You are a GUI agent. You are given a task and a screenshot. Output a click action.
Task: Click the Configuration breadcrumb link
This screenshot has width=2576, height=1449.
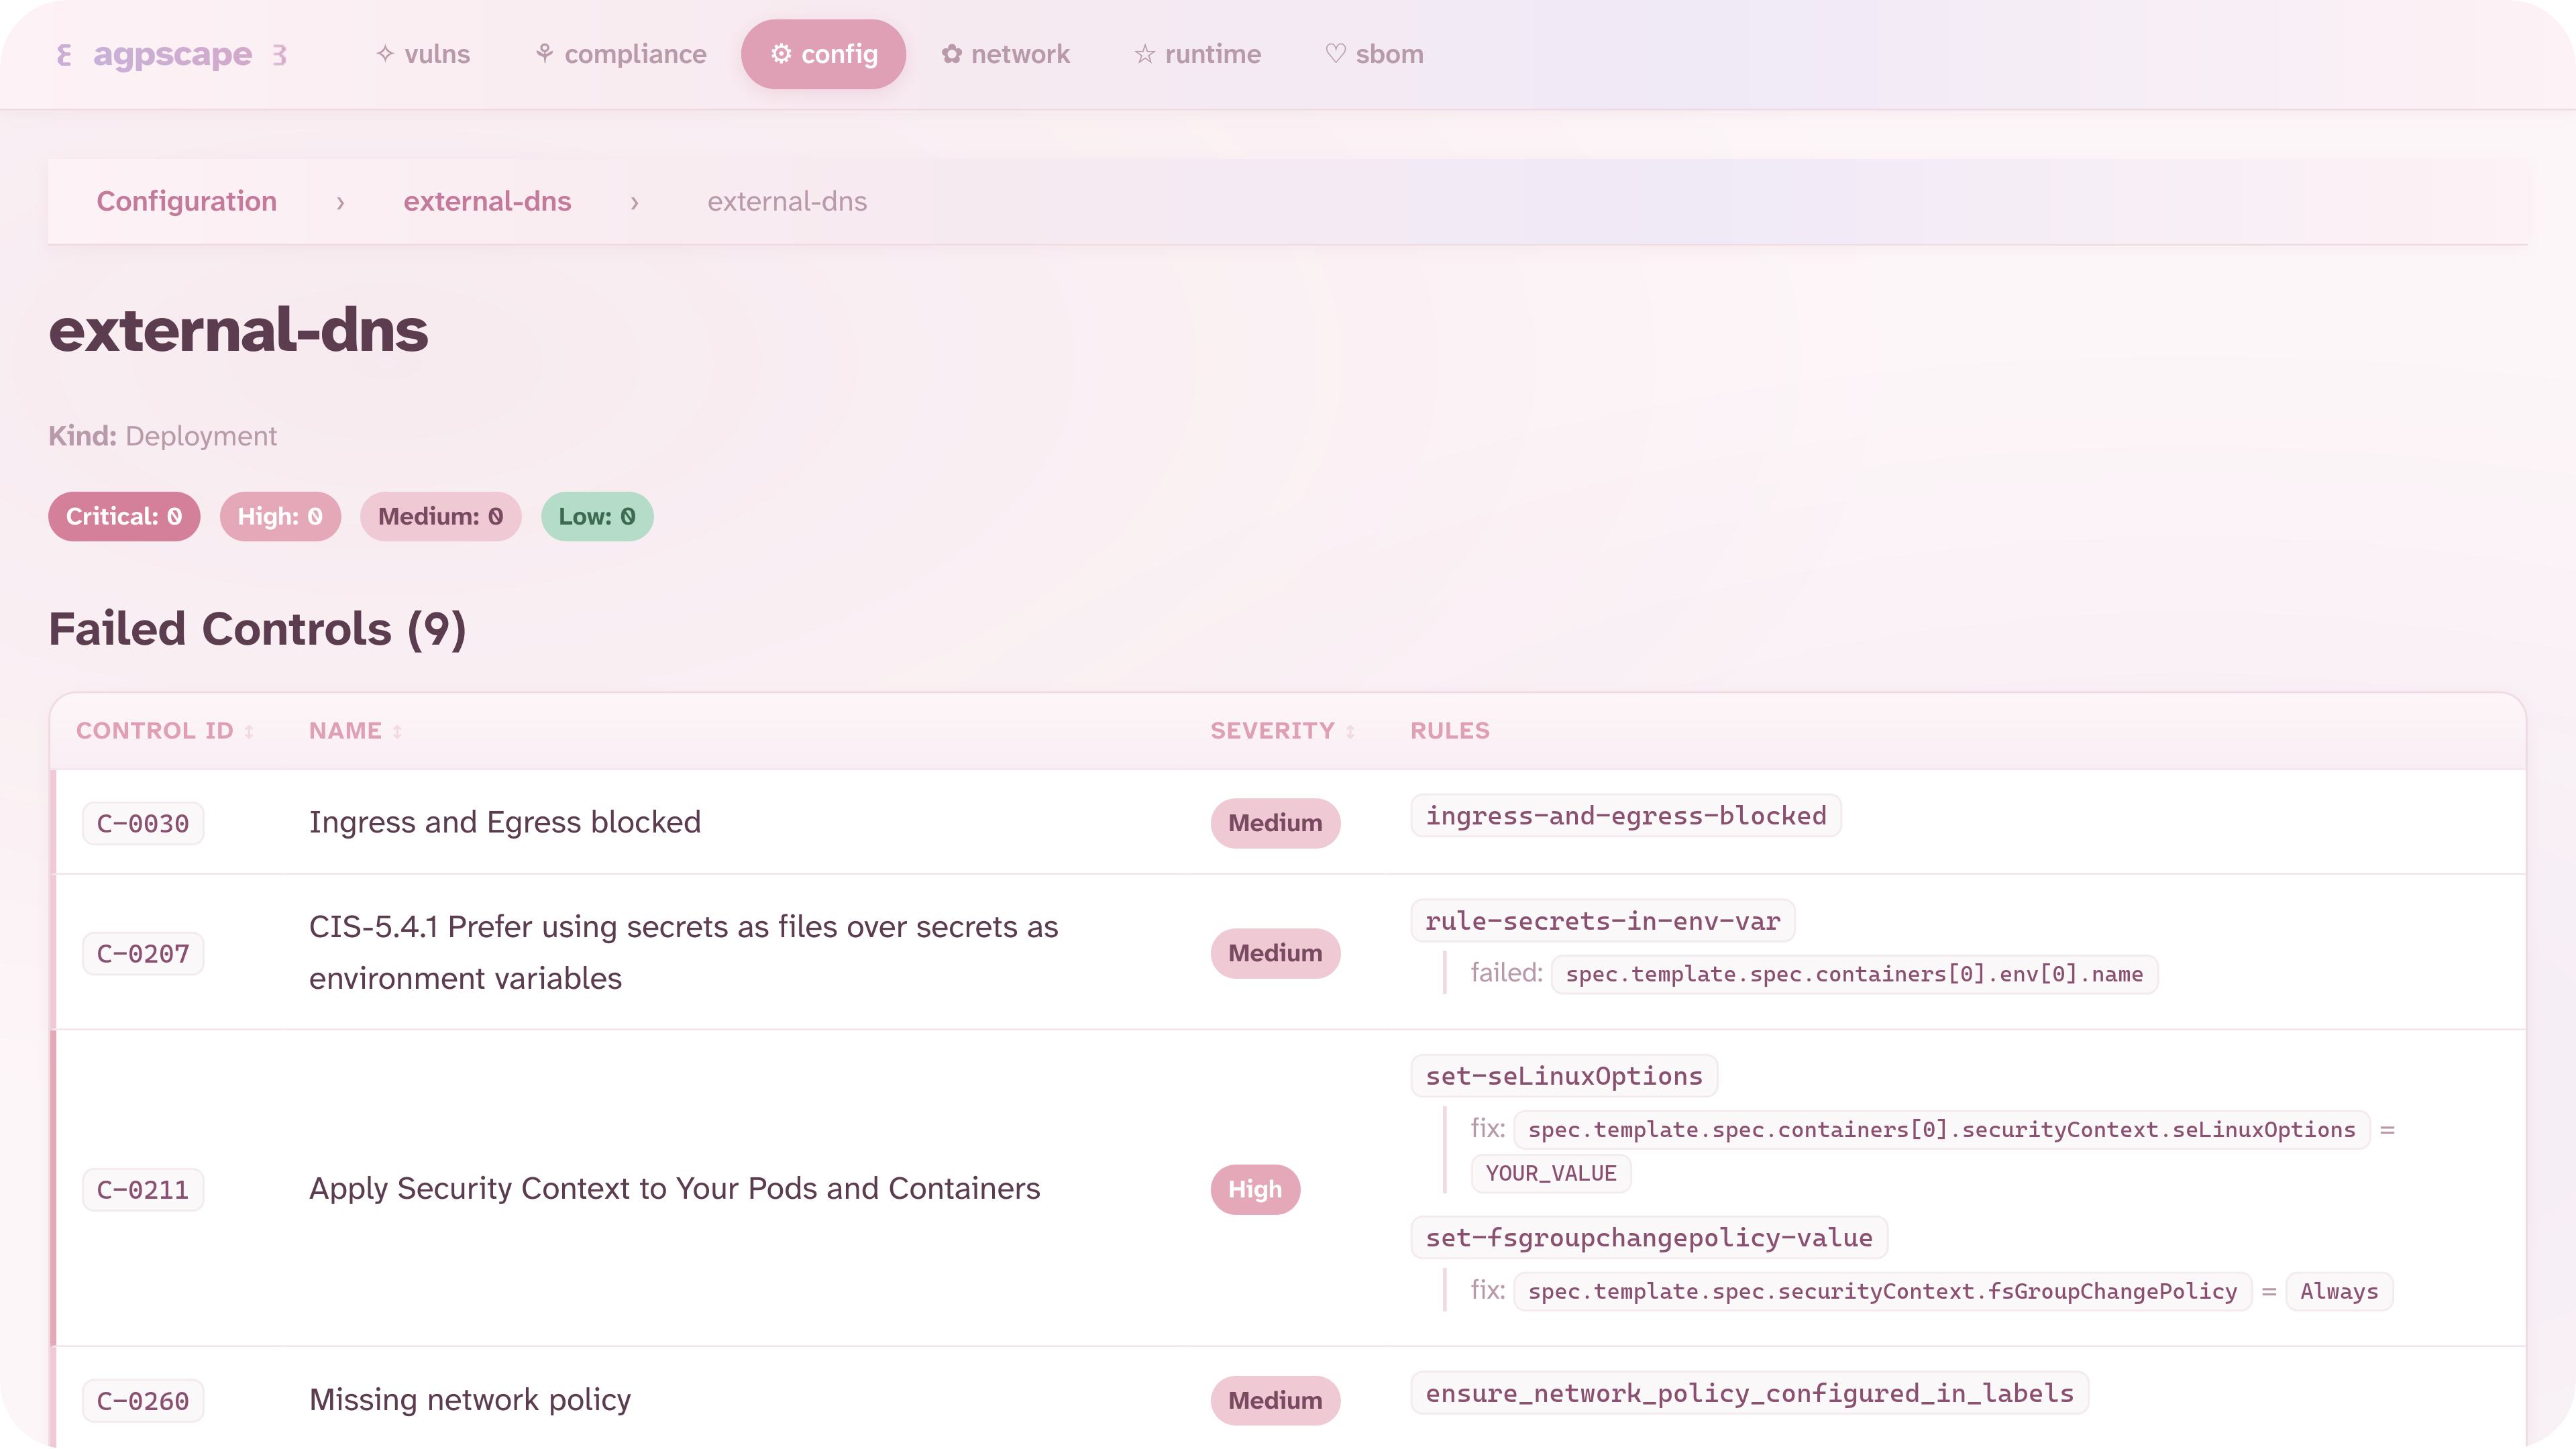(186, 201)
